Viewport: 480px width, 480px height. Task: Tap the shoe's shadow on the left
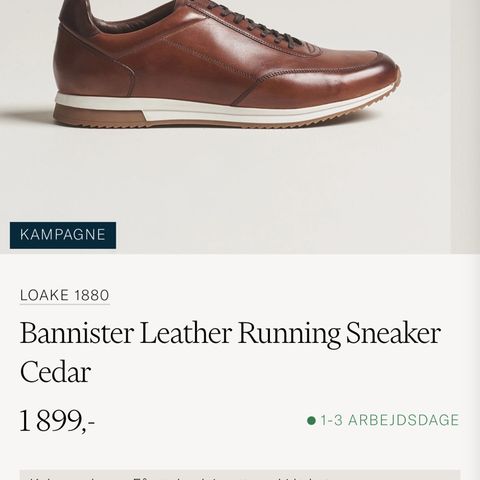27,117
